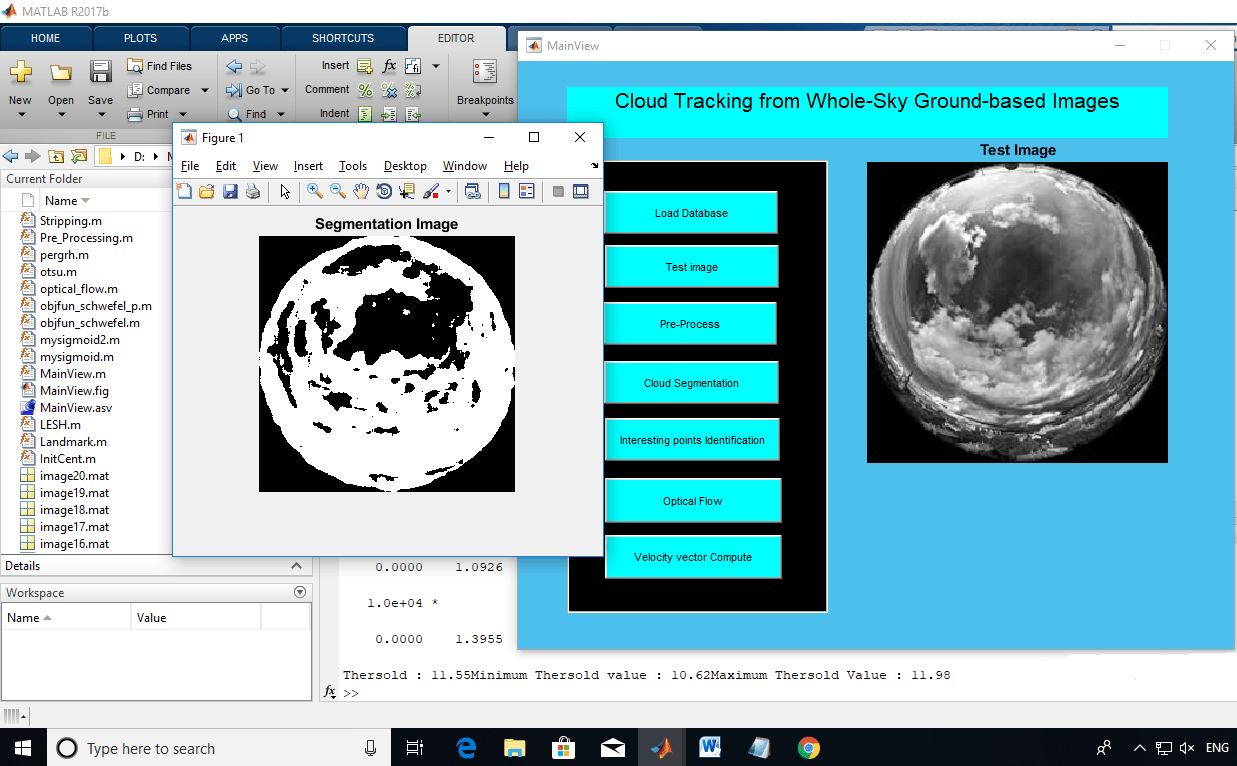Insert a function using the fx icon
Viewport: 1237px width, 766px height.
coord(389,65)
